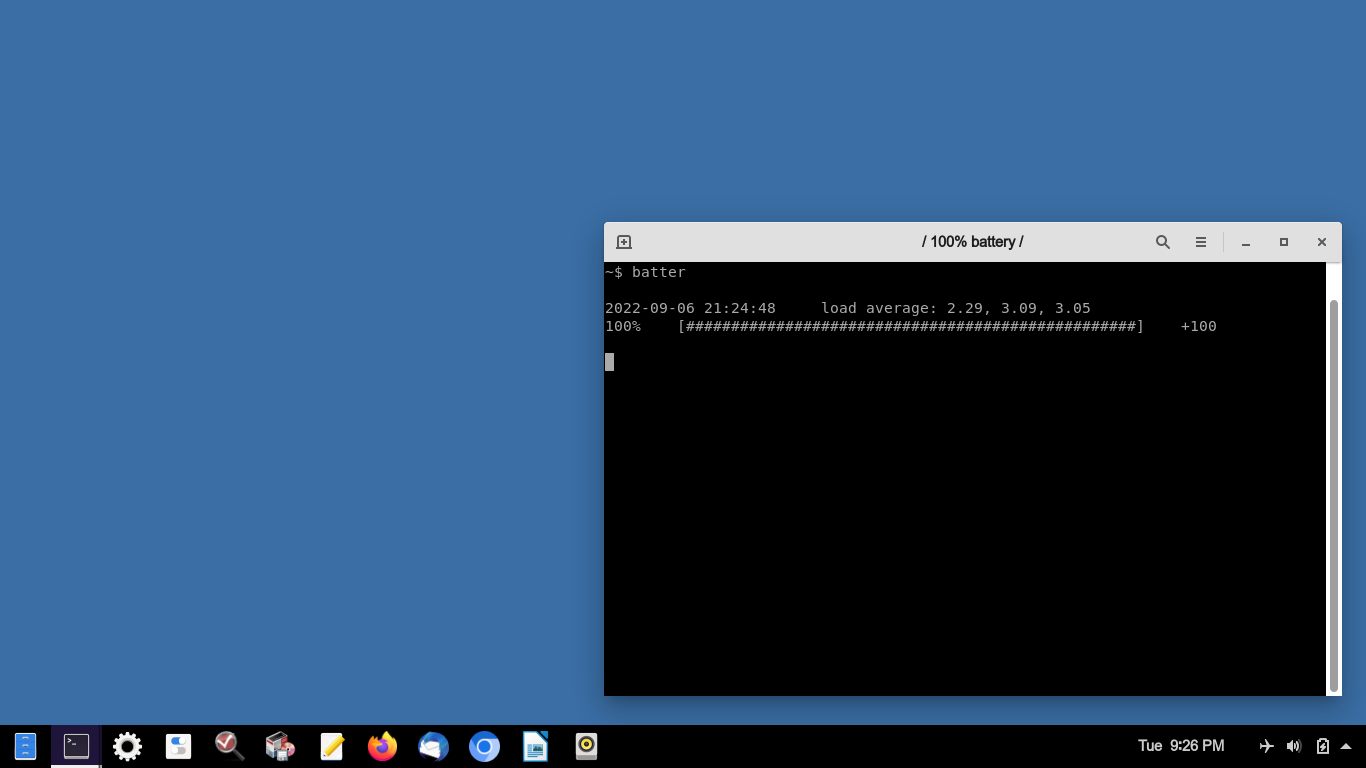Screen dimensions: 1366x768
Task: Maximize the terminal window
Action: 1284,242
